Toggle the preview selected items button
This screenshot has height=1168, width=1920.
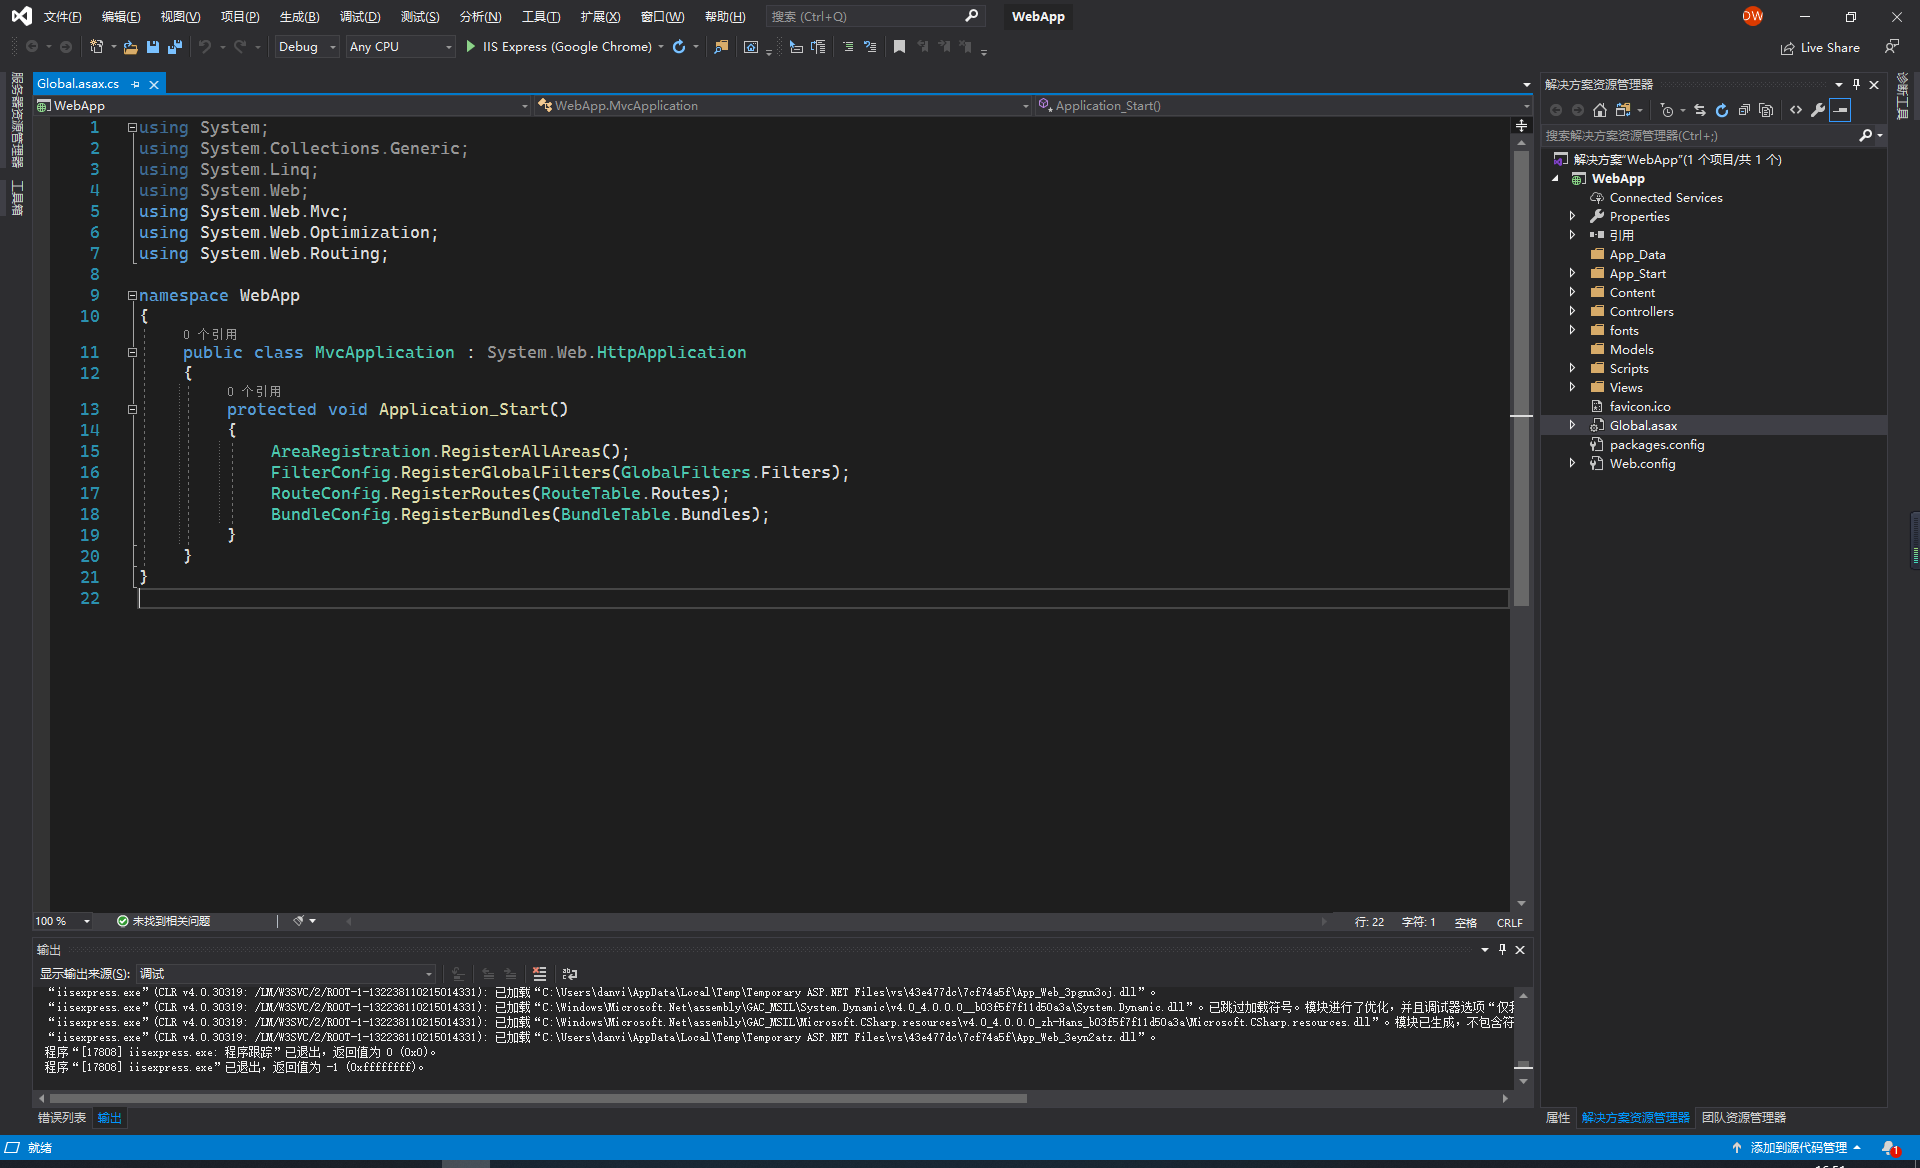coord(1840,110)
